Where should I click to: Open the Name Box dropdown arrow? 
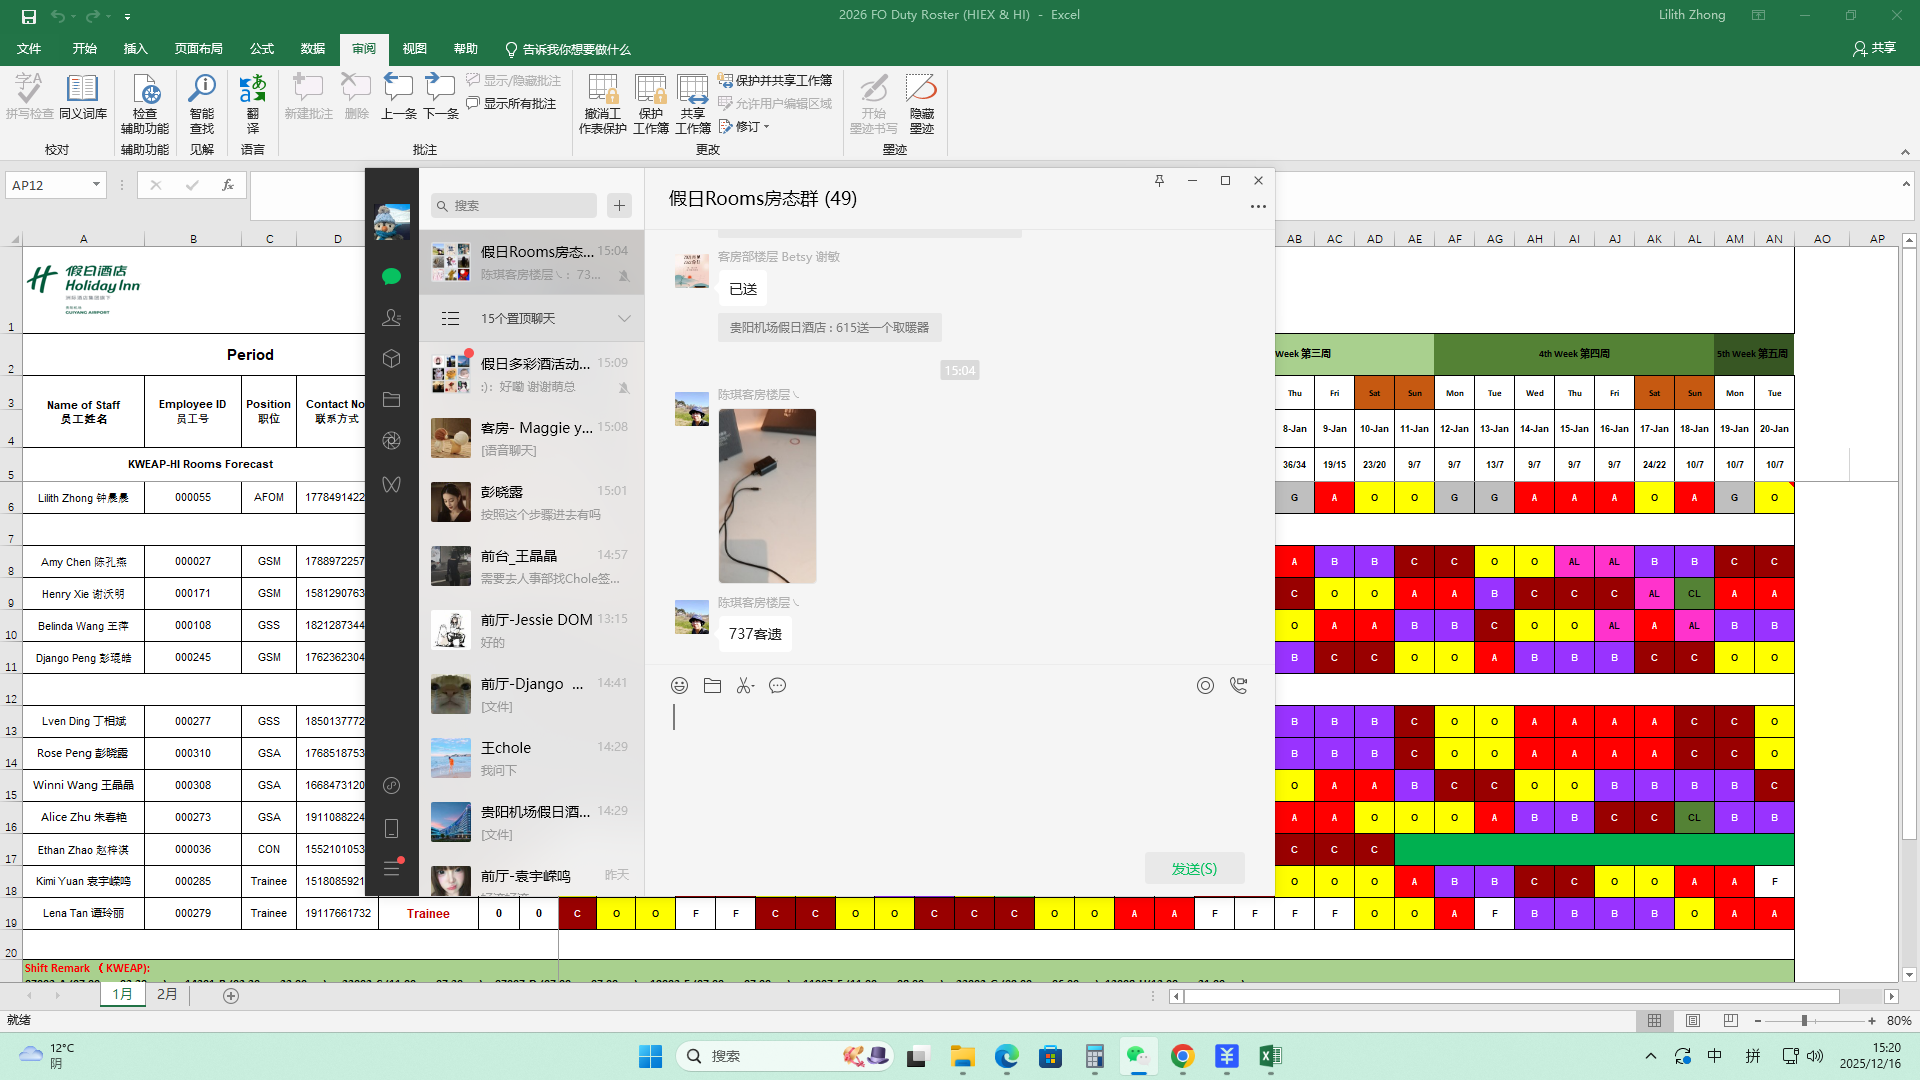point(96,185)
